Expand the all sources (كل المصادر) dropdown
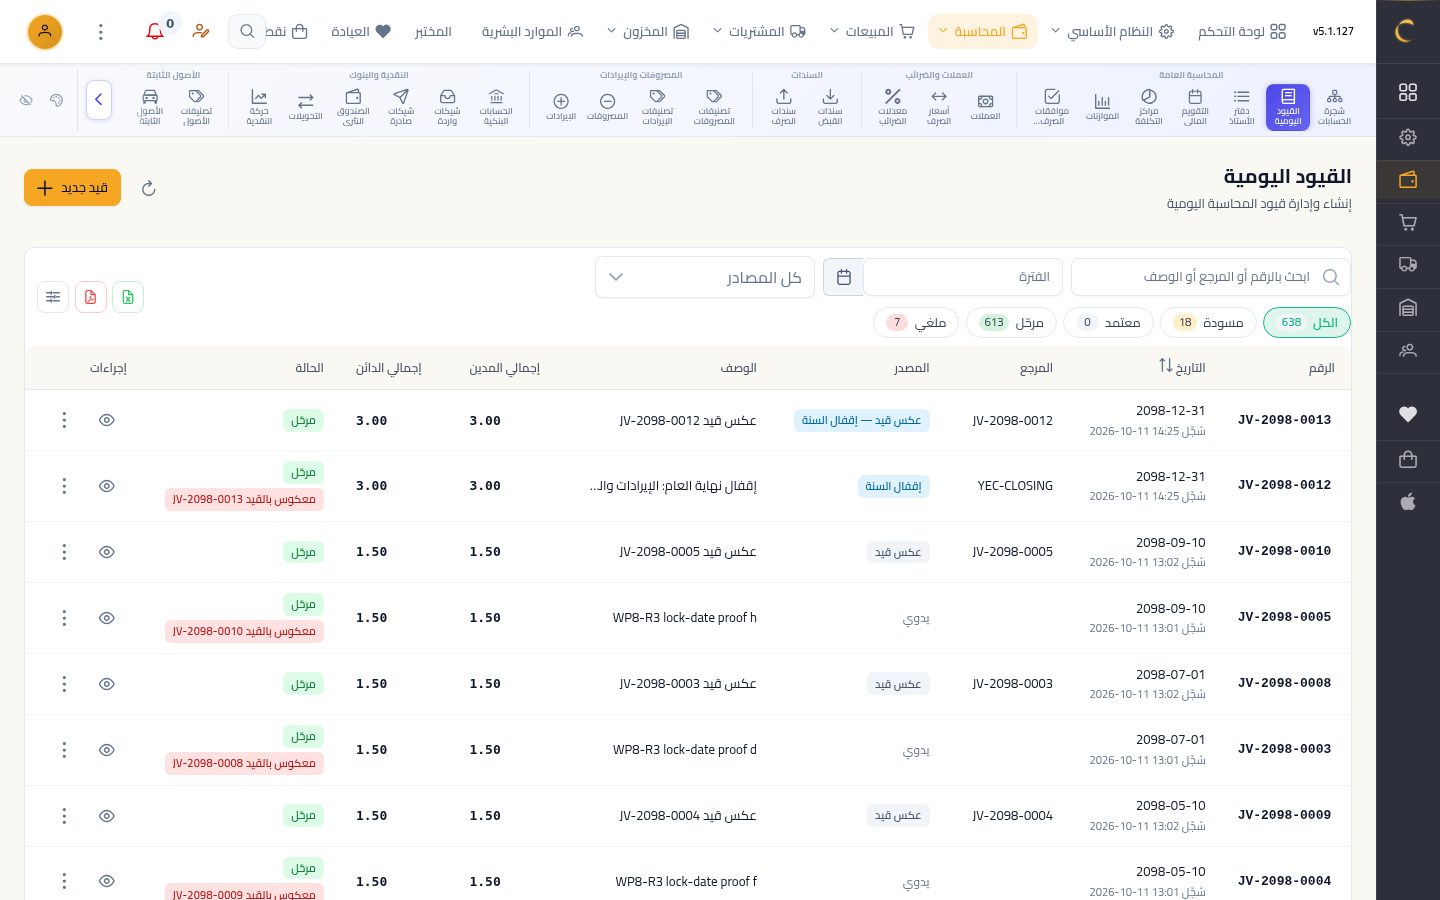1440x900 pixels. (x=705, y=277)
